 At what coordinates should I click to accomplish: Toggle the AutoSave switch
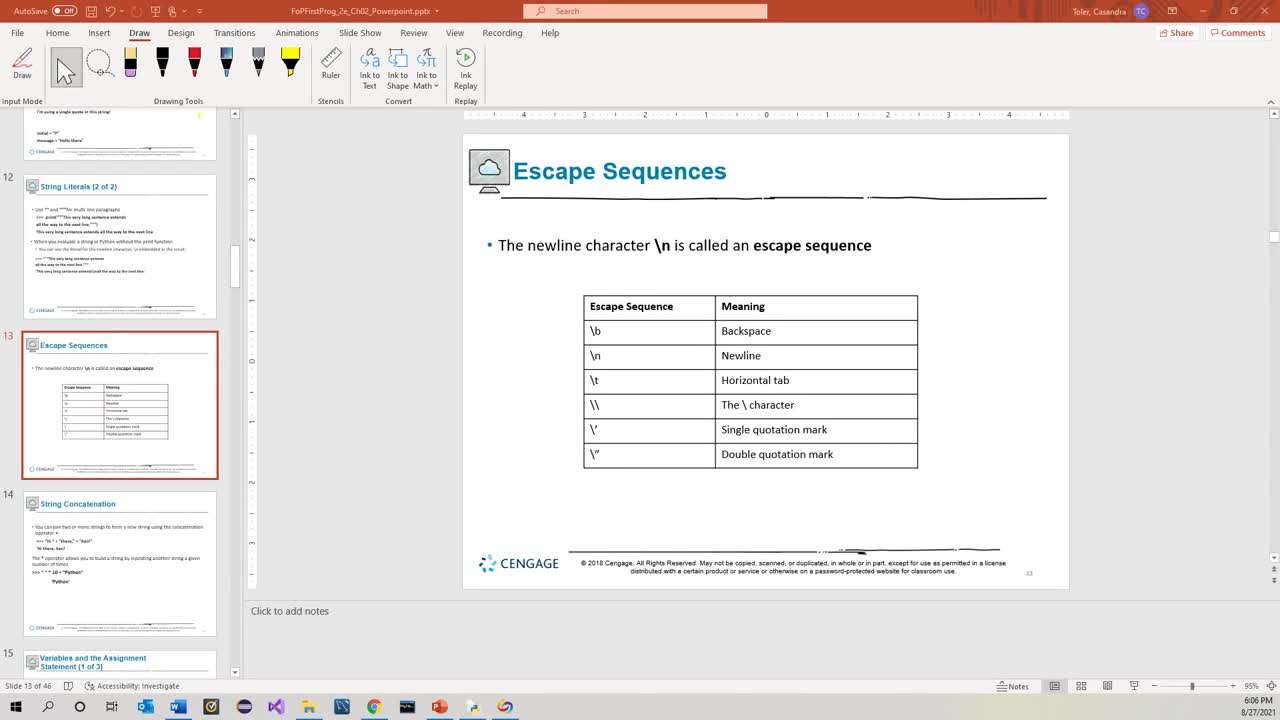64,11
